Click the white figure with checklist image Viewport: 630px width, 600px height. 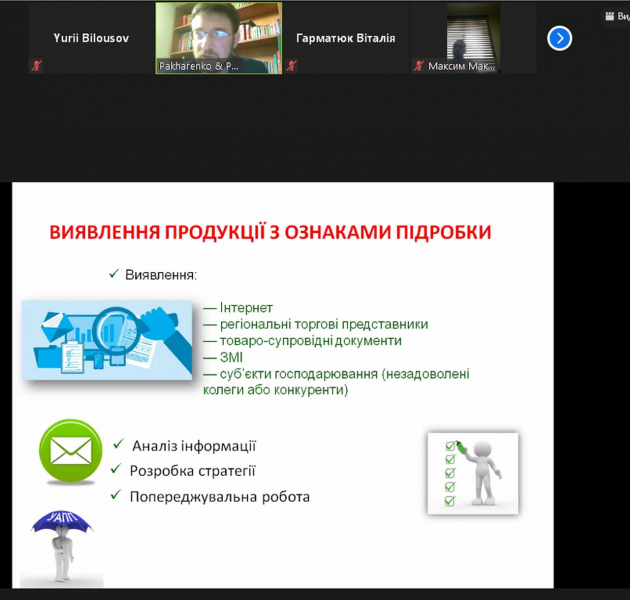(472, 473)
